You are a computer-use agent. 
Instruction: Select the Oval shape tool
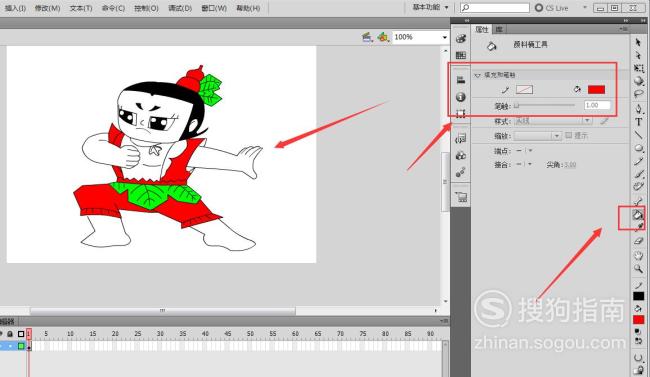(638, 148)
